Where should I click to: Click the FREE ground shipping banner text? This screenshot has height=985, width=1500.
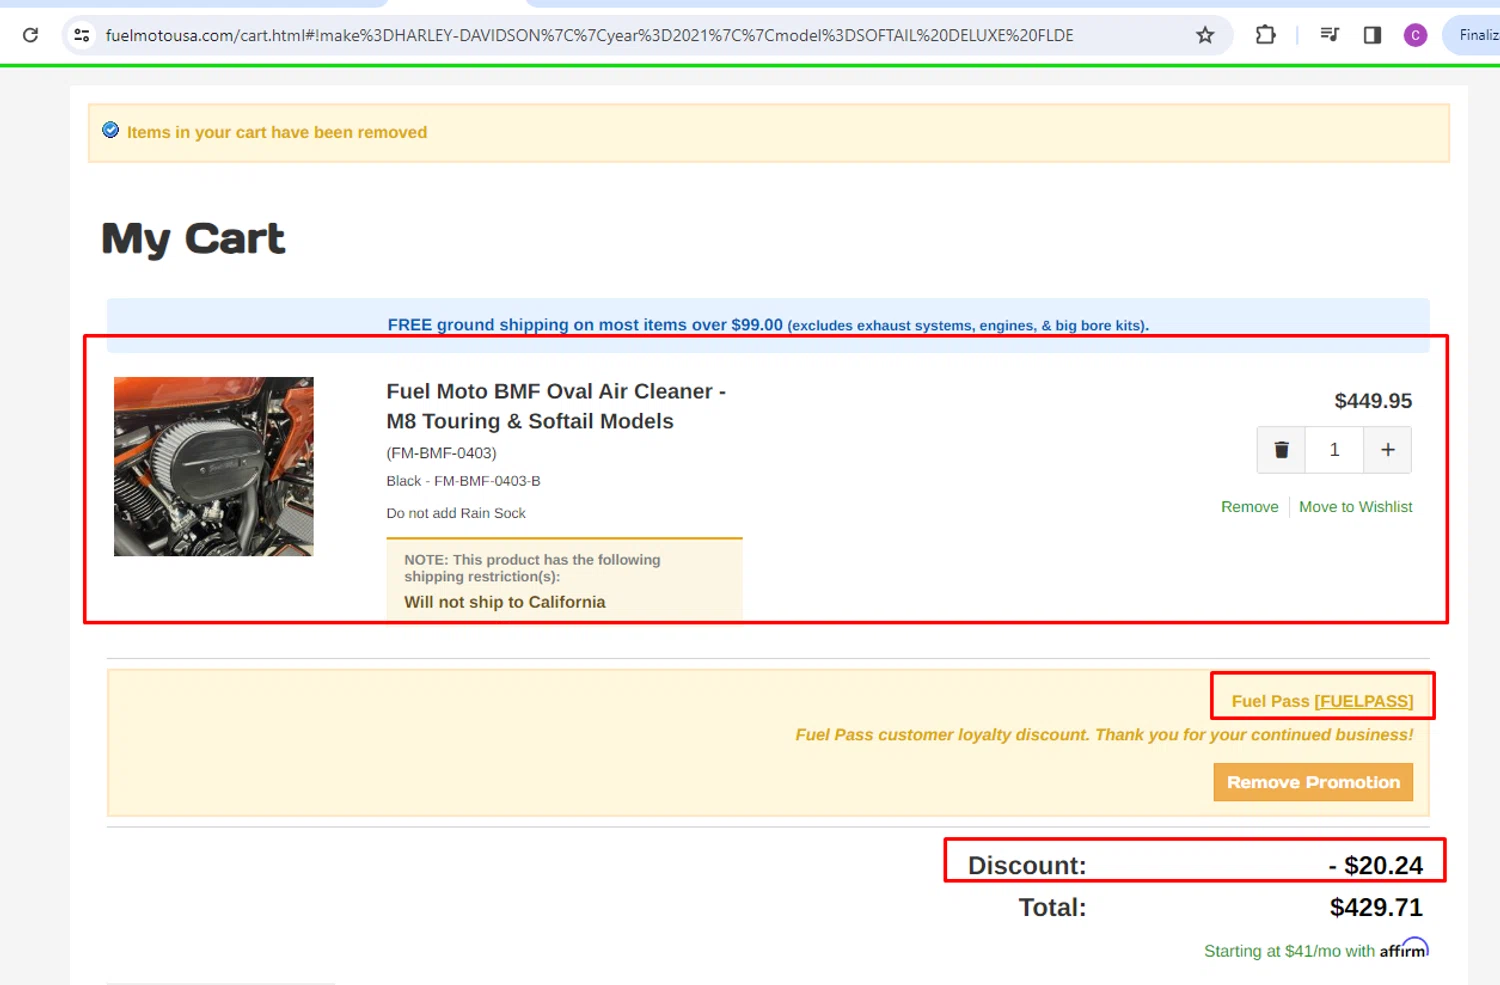click(x=768, y=325)
